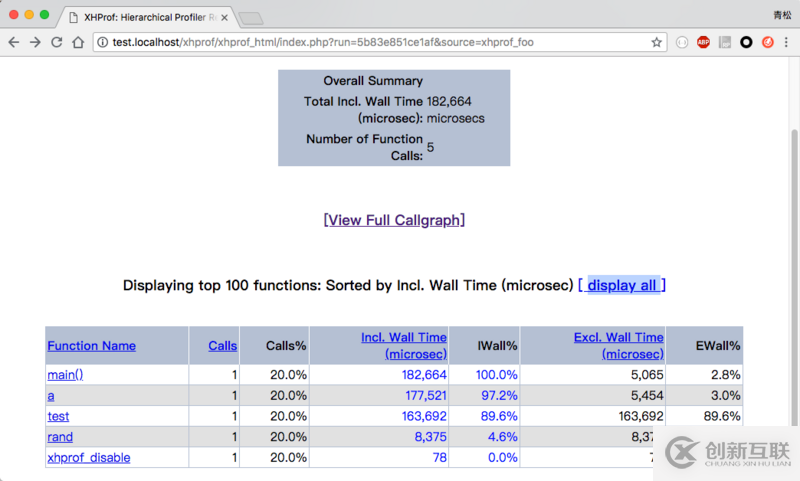Bookmark this page with the star icon

(x=657, y=42)
